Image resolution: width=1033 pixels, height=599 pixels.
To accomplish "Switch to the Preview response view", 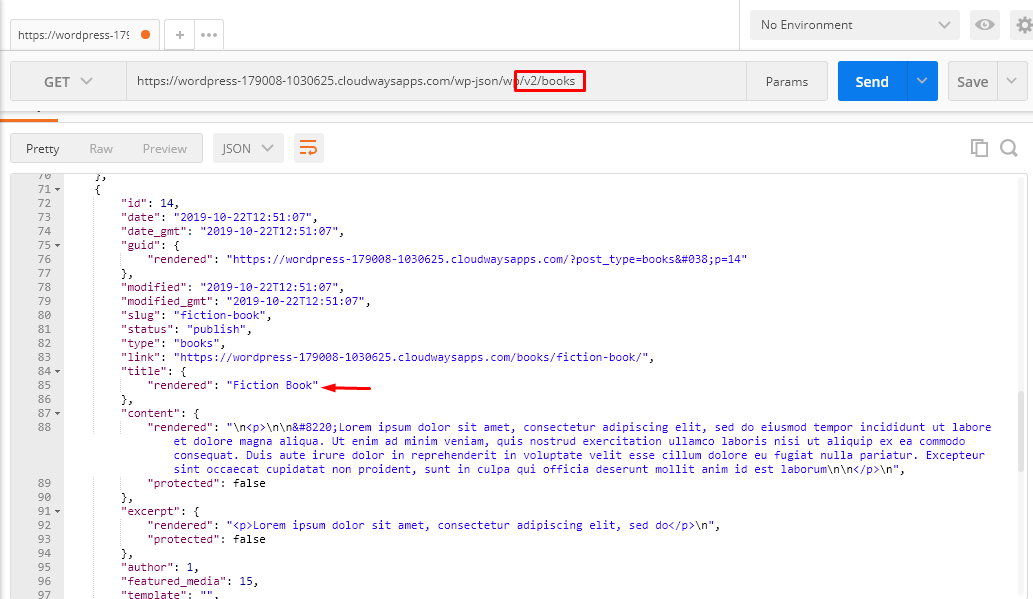I will click(x=165, y=149).
